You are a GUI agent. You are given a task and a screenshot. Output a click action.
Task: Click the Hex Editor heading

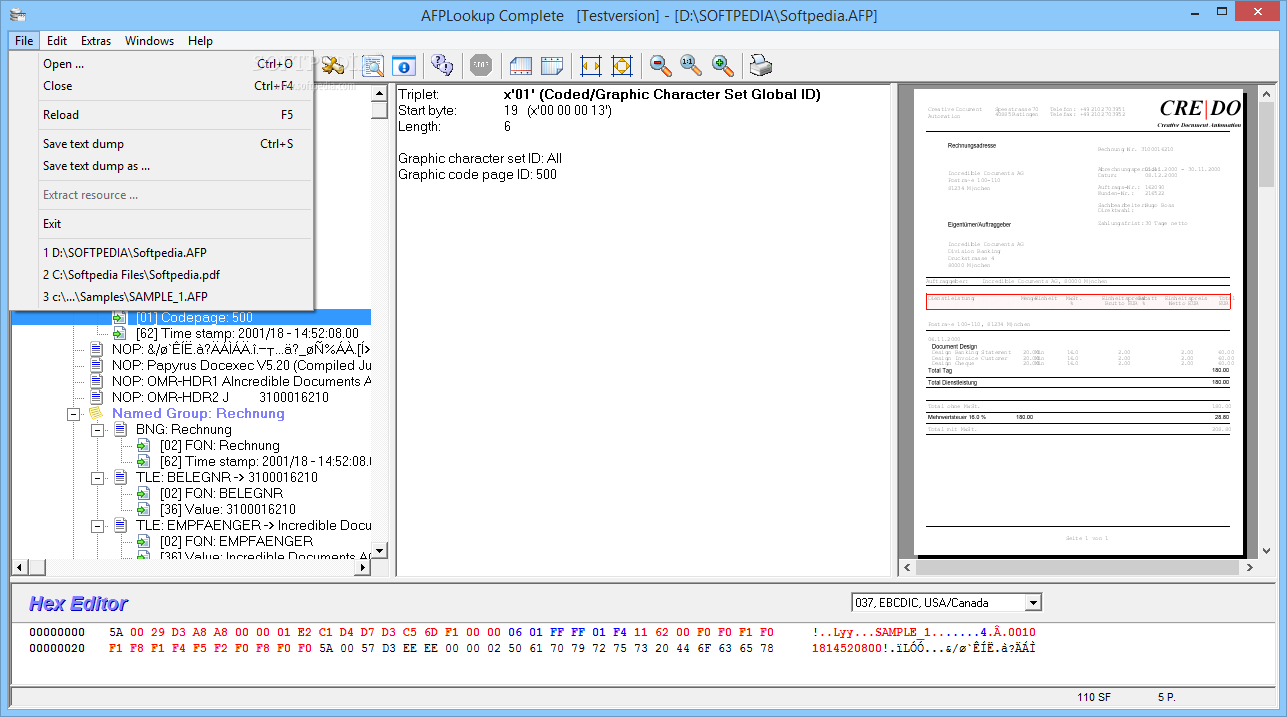[x=79, y=603]
